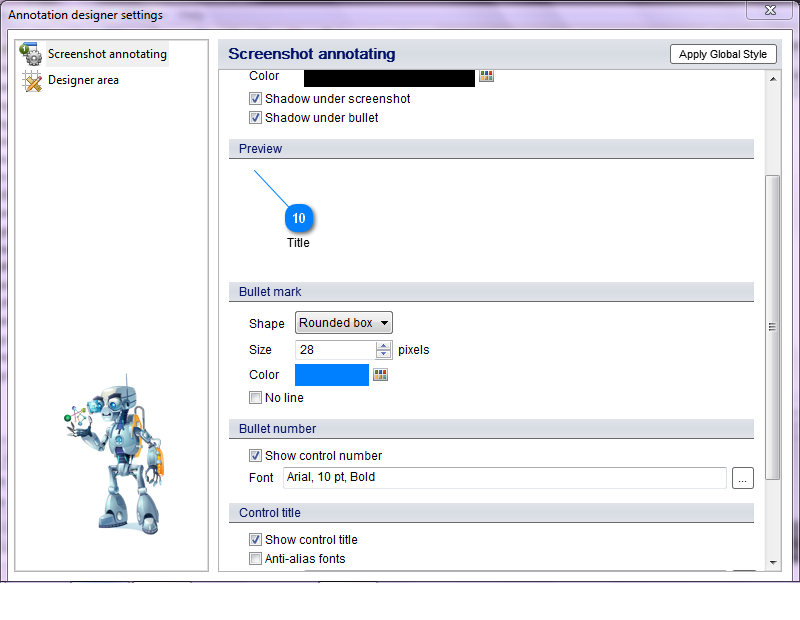Screen dimensions: 800x620
Task: Toggle Shadow under screenshot checkbox
Action: (x=255, y=98)
